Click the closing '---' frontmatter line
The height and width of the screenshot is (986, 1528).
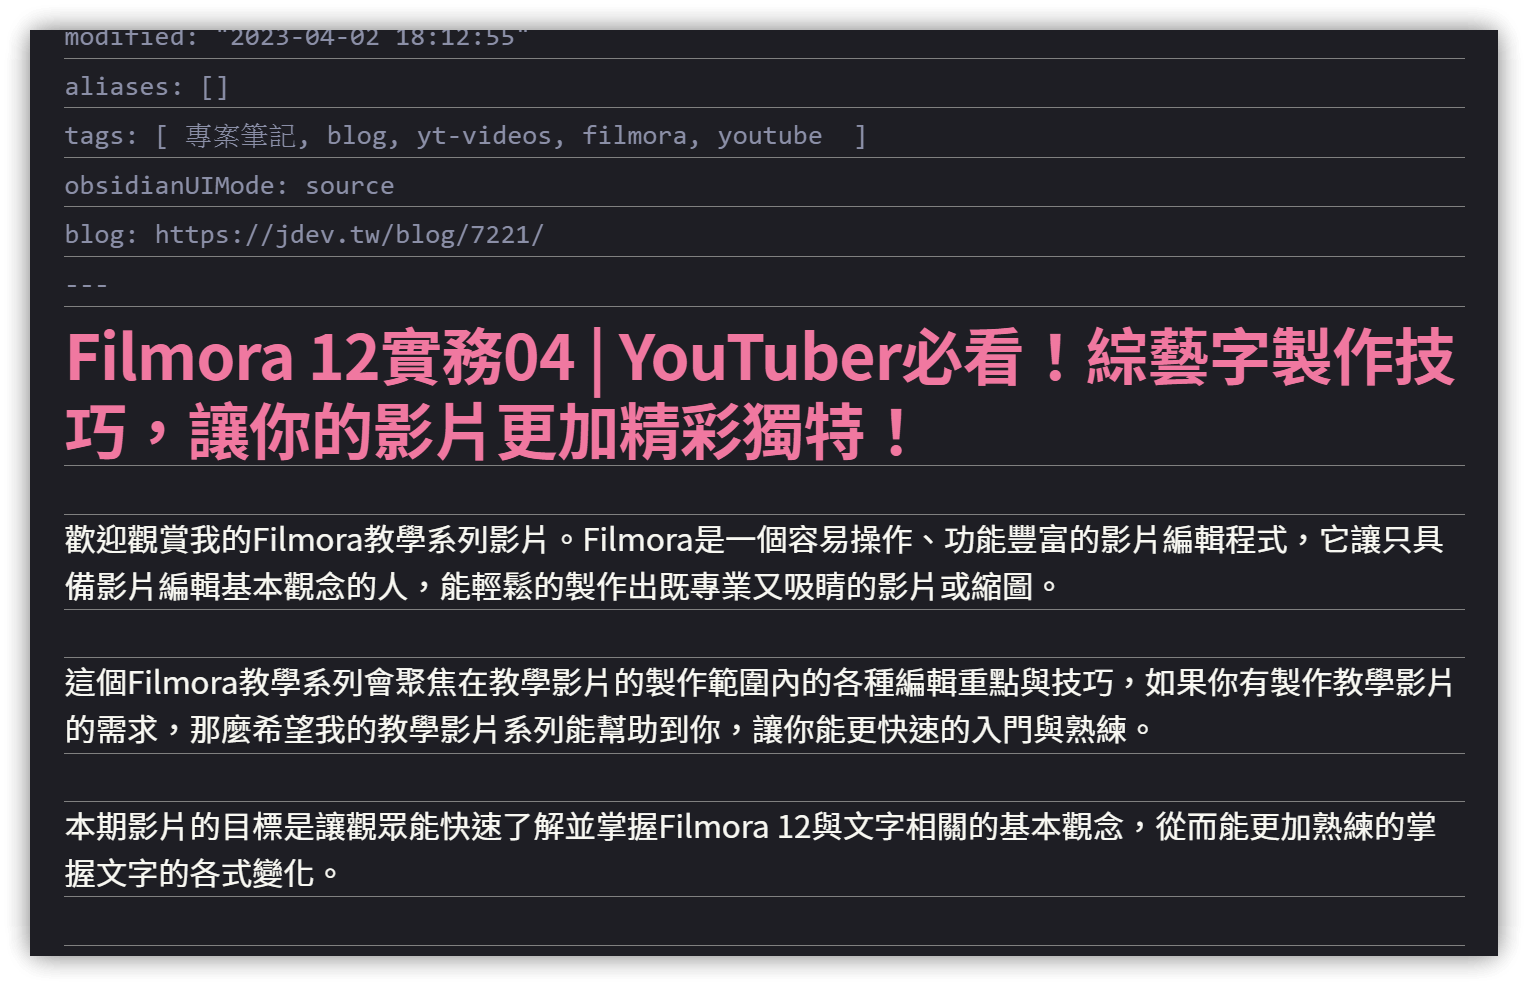coord(86,285)
